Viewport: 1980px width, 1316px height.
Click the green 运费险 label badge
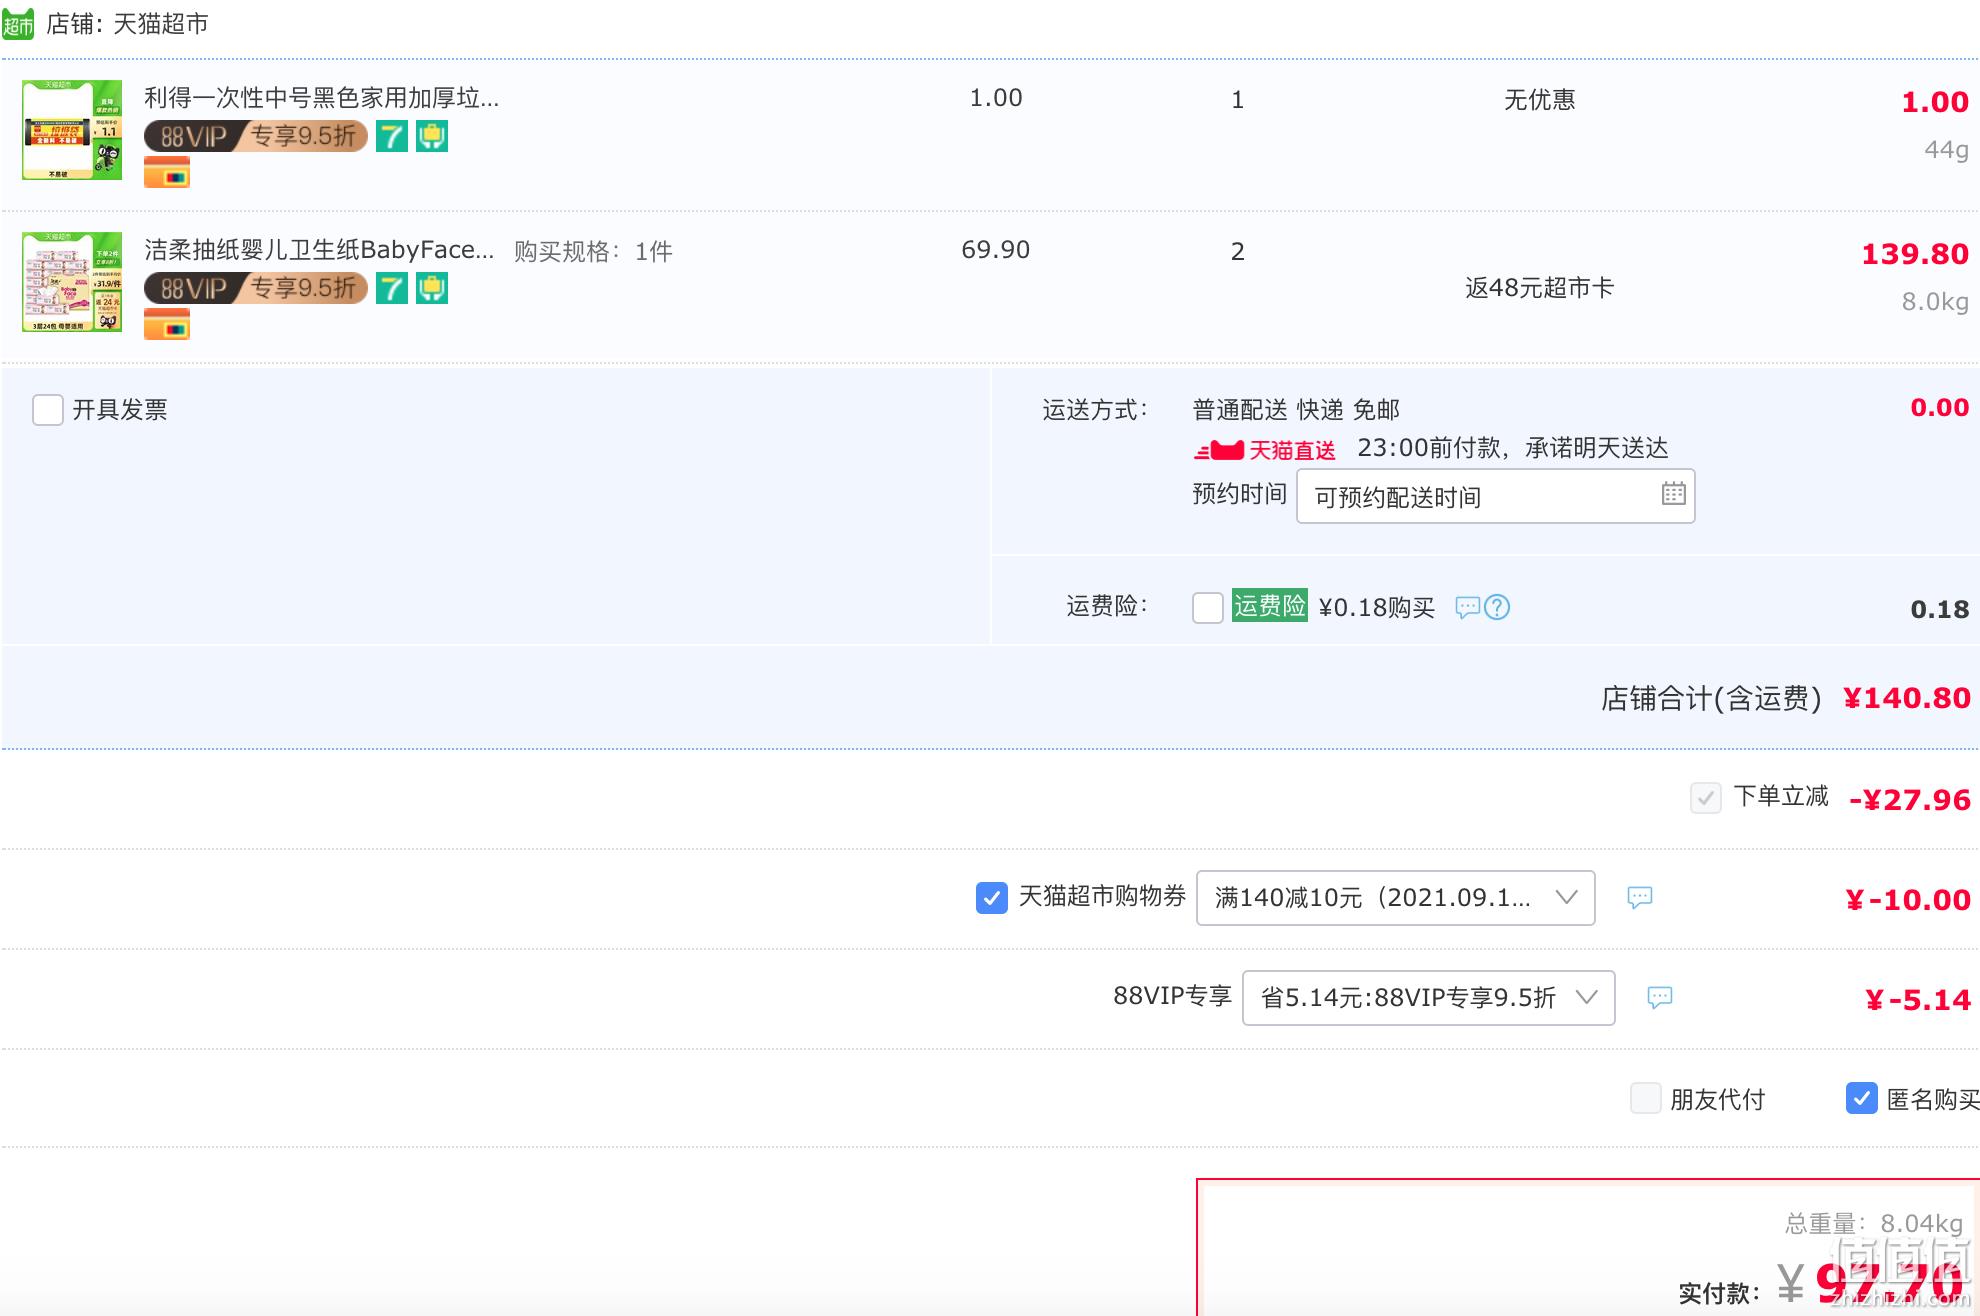pos(1270,606)
